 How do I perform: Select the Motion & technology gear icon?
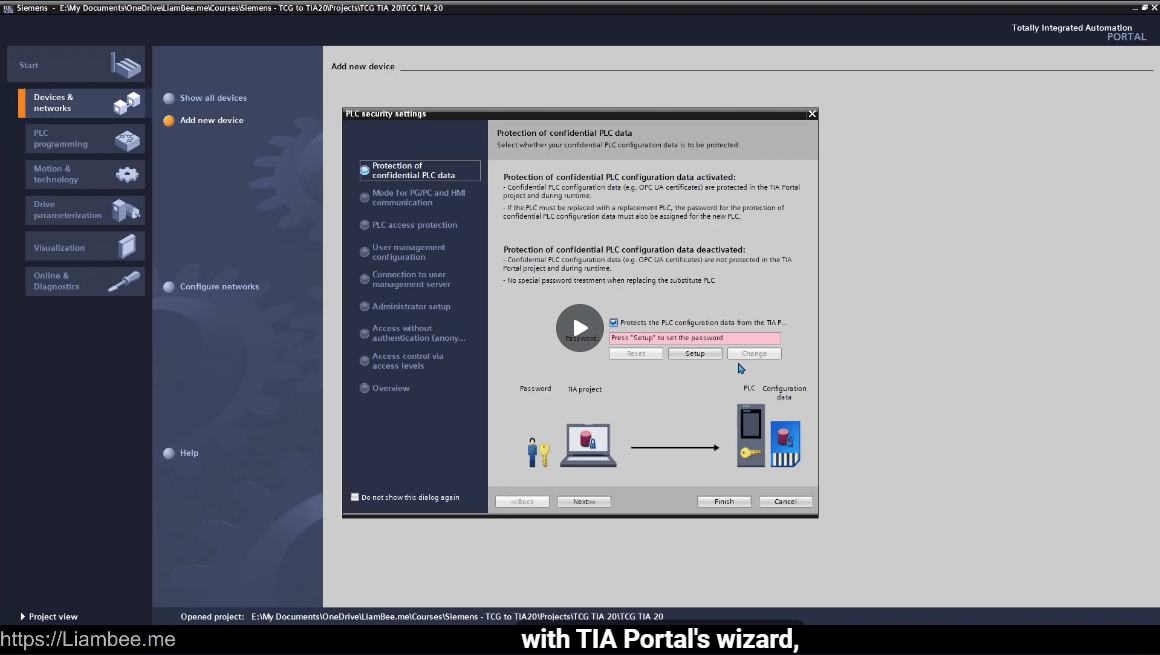pyautogui.click(x=127, y=174)
